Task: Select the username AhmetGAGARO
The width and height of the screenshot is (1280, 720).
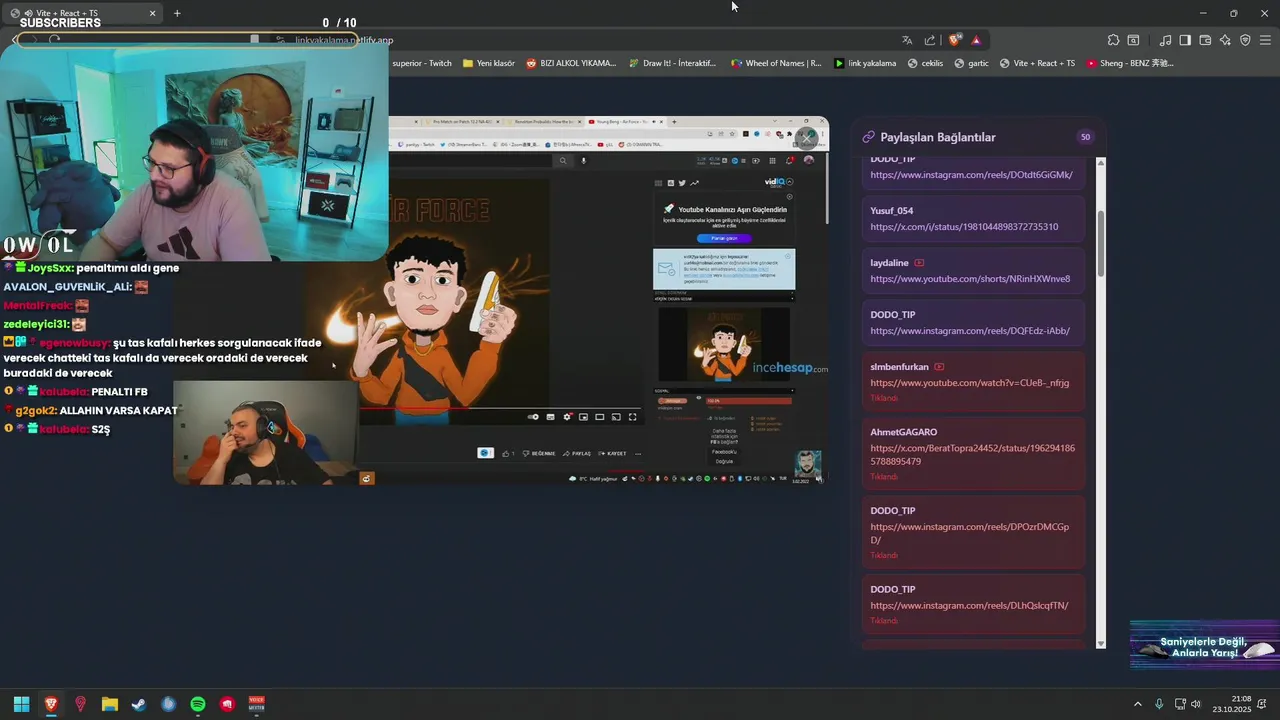Action: tap(904, 433)
